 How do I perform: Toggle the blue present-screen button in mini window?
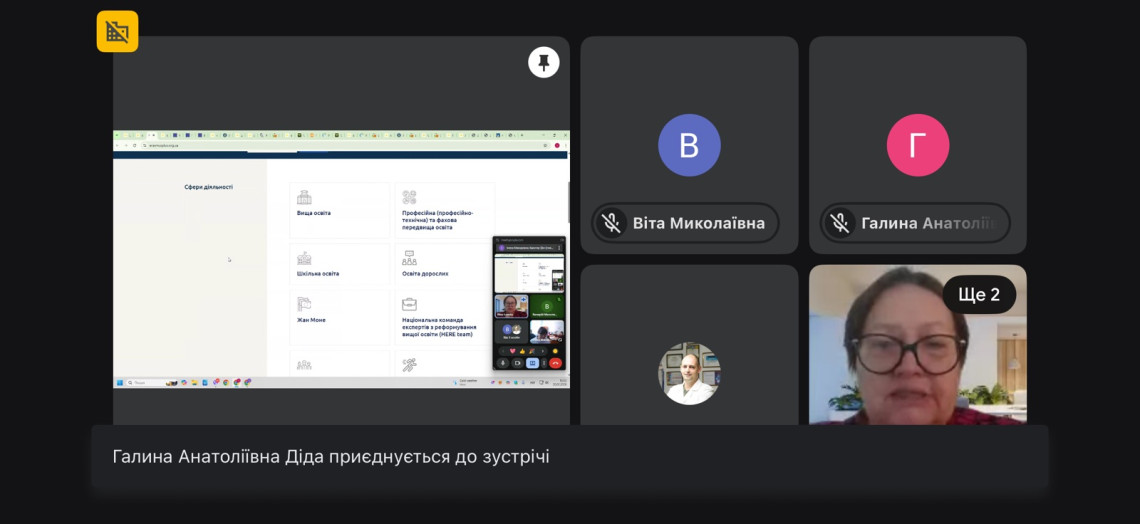pos(530,363)
